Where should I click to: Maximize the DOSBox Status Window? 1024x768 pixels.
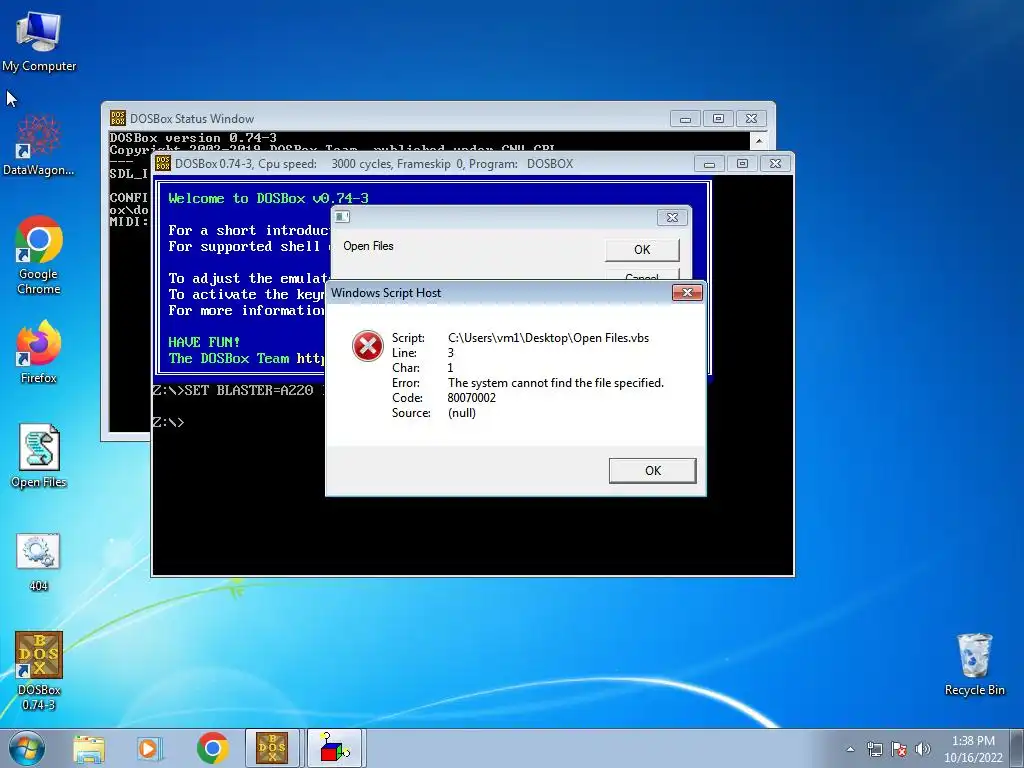[718, 119]
